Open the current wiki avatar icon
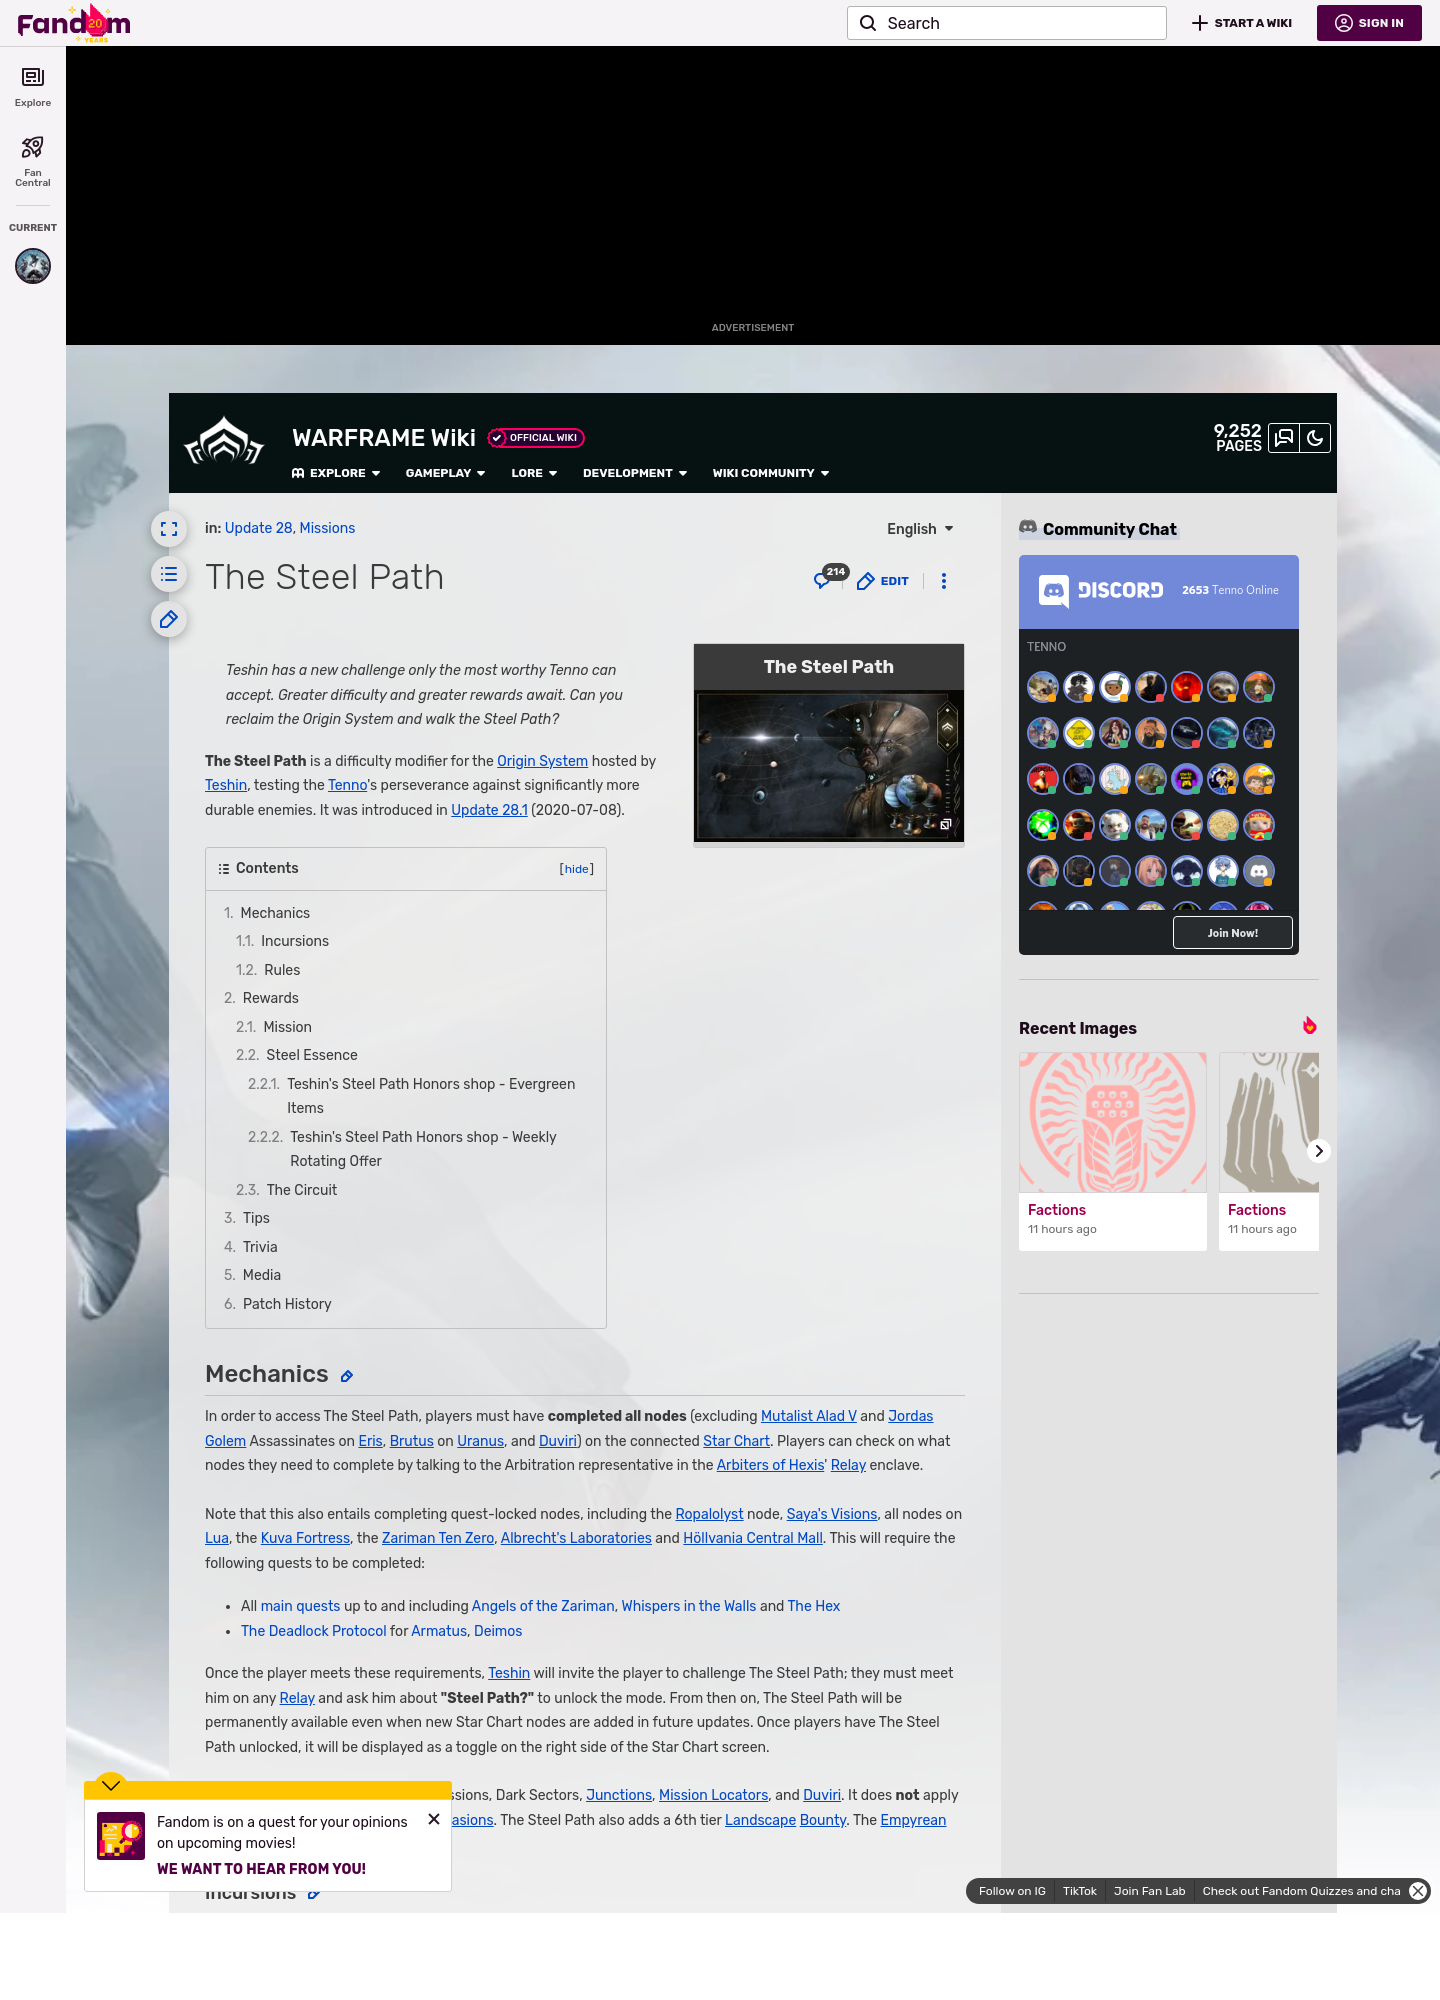Viewport: 1440px width, 2000px height. pos(33,266)
